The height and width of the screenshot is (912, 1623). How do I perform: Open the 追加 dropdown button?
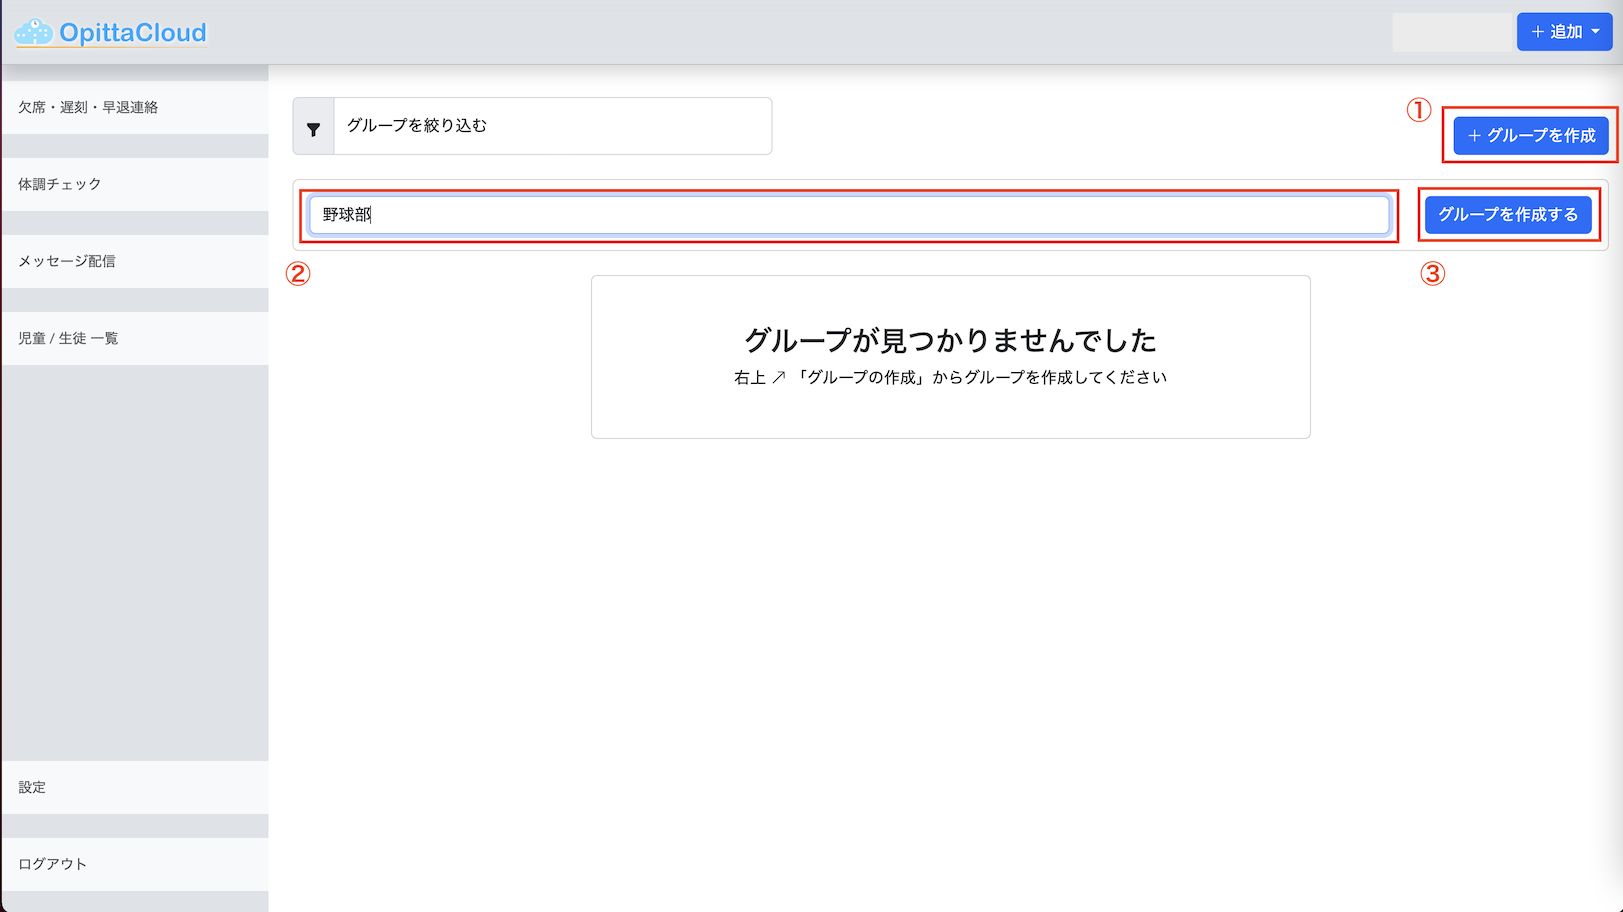pos(1564,32)
